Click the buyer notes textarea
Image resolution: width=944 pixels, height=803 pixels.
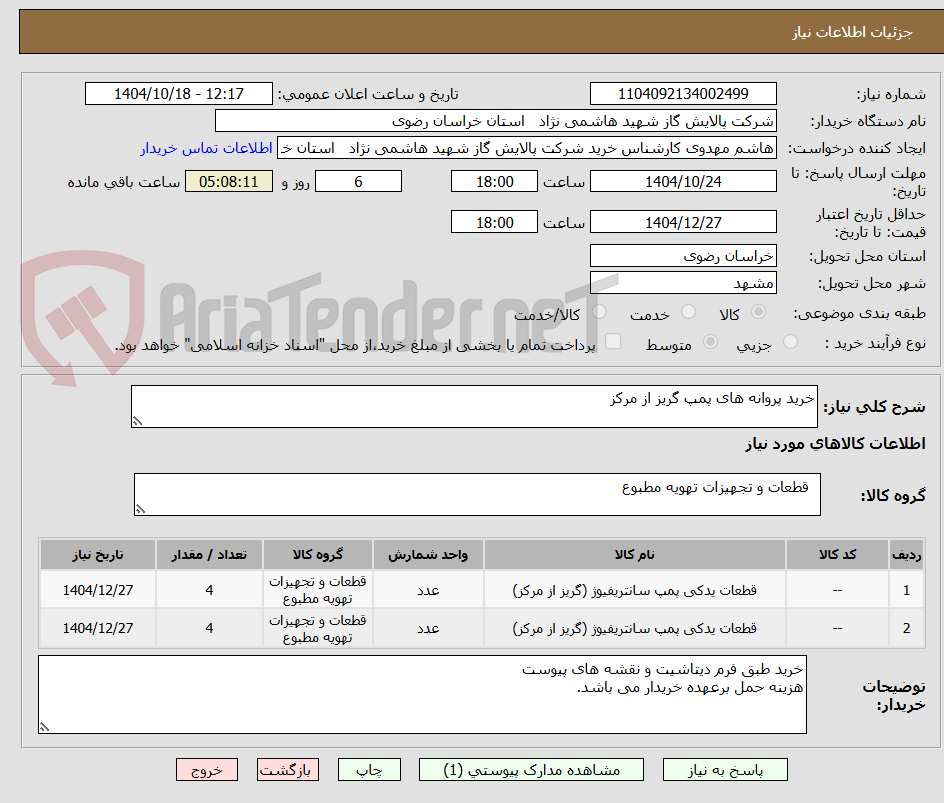pos(422,695)
